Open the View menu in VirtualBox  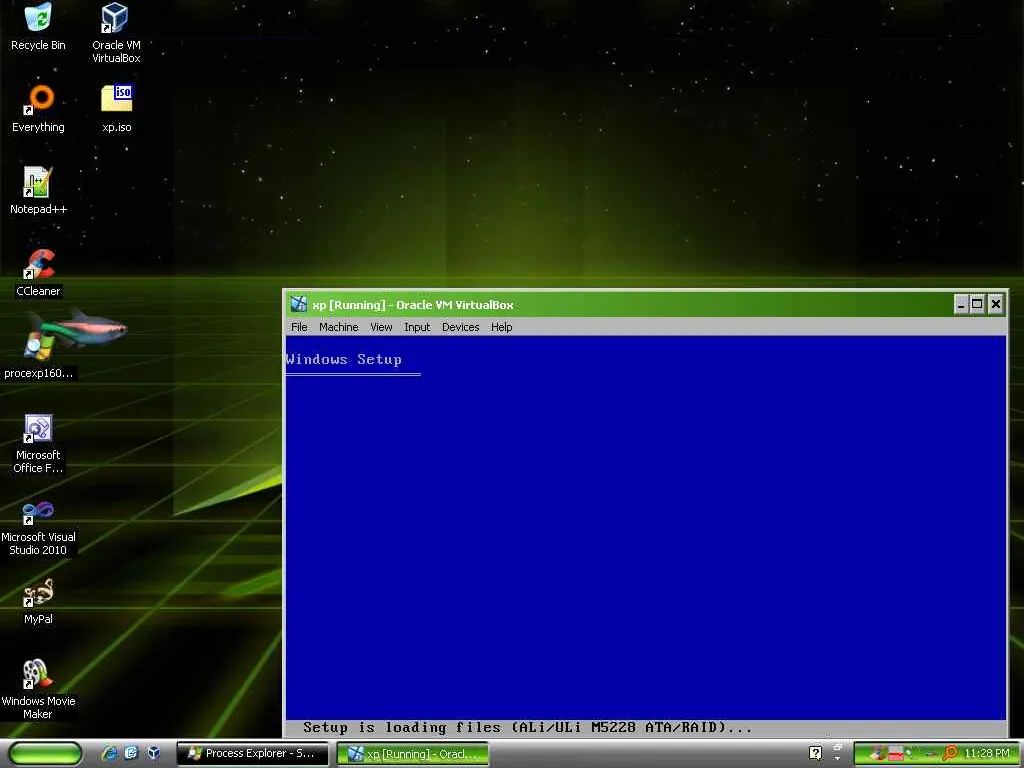click(381, 327)
